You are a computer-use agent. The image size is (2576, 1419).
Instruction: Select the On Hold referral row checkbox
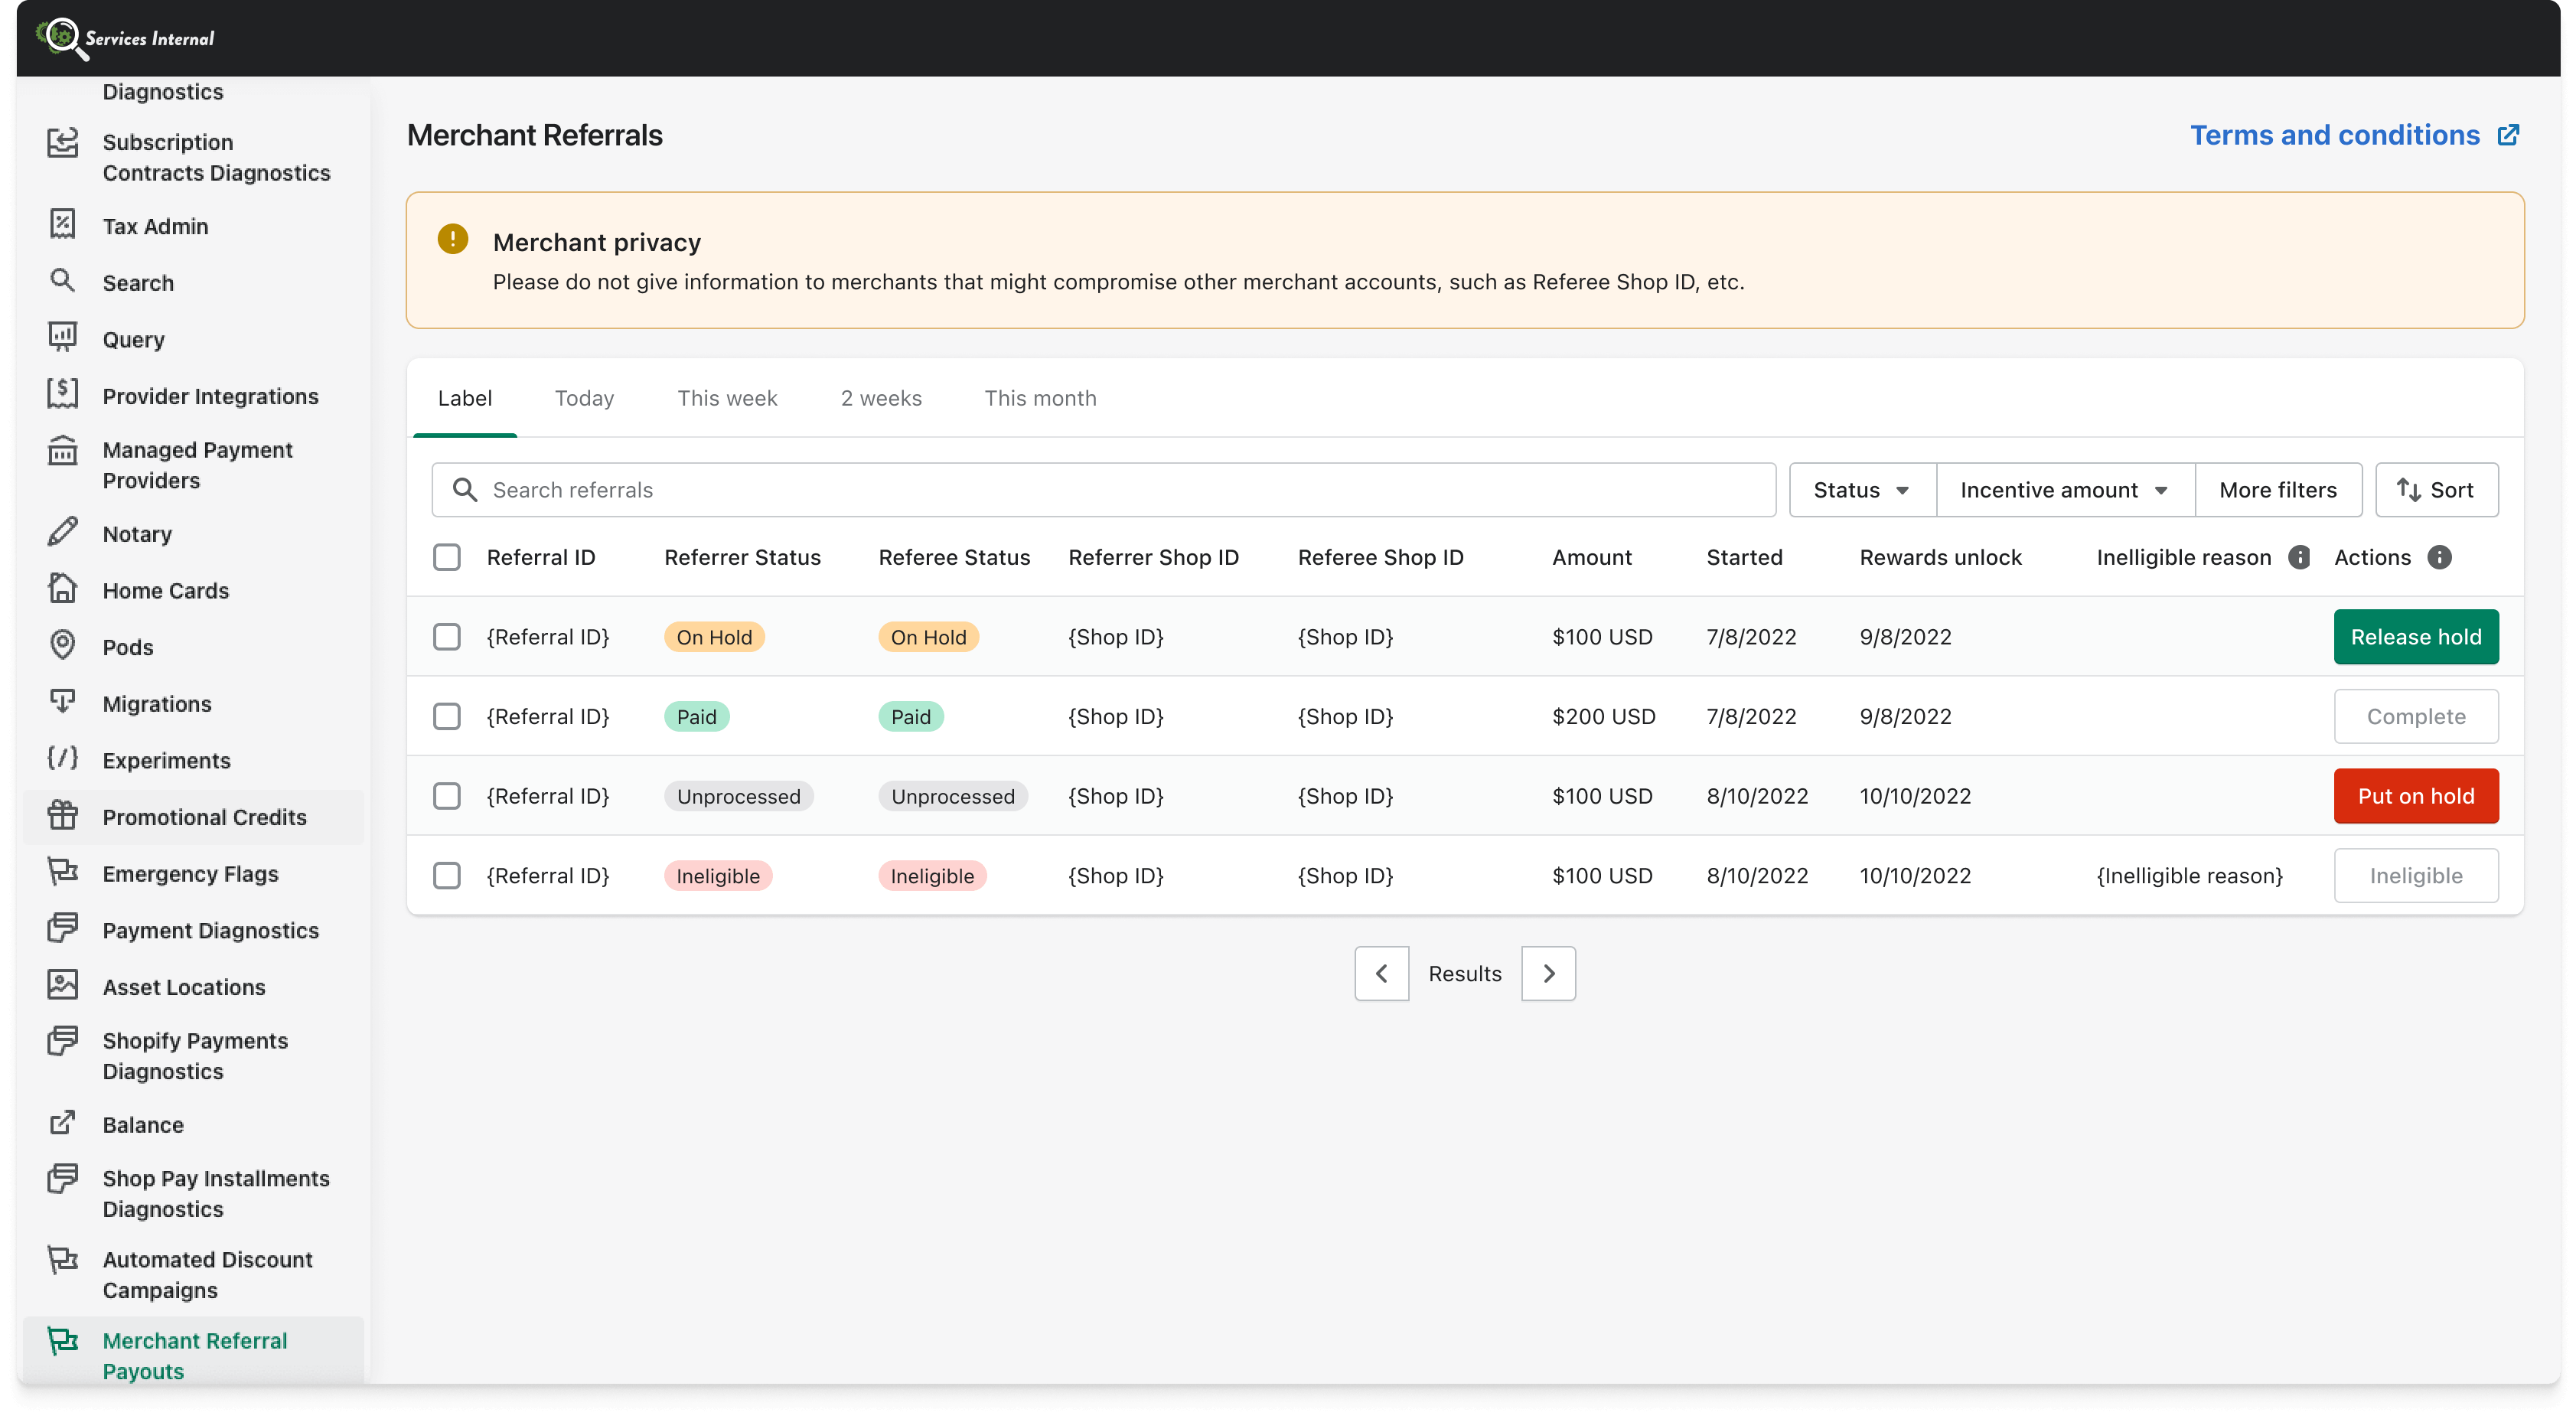tap(447, 636)
